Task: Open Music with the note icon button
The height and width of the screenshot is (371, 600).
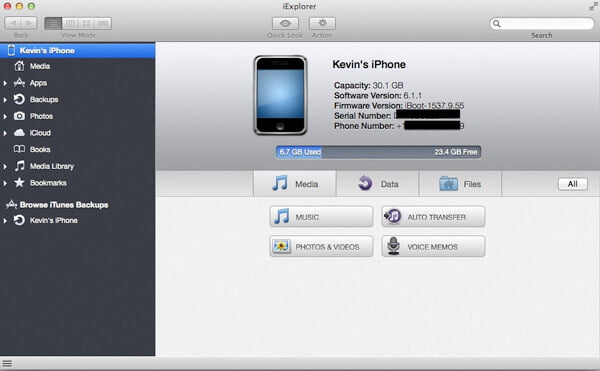Action: click(x=321, y=216)
